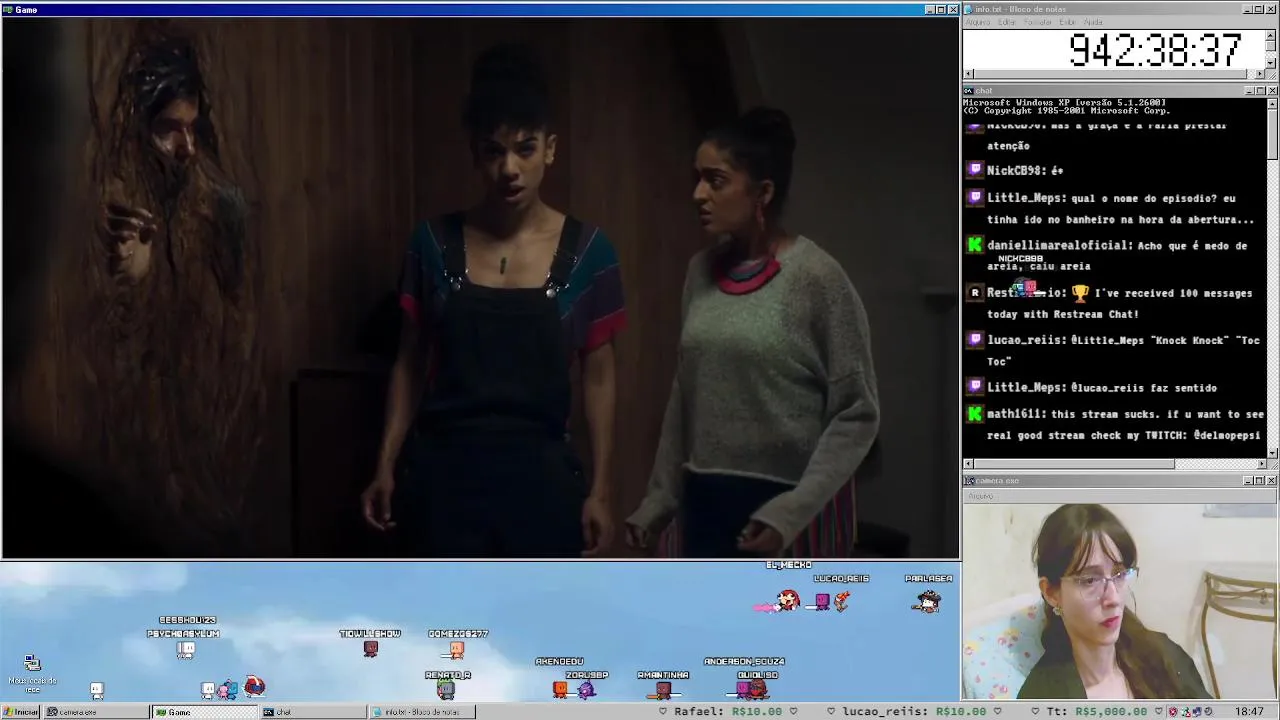Screen dimensions: 1280x720
Task: Click Twitch icon beside Little_Meps faz sentido
Action: (x=975, y=386)
